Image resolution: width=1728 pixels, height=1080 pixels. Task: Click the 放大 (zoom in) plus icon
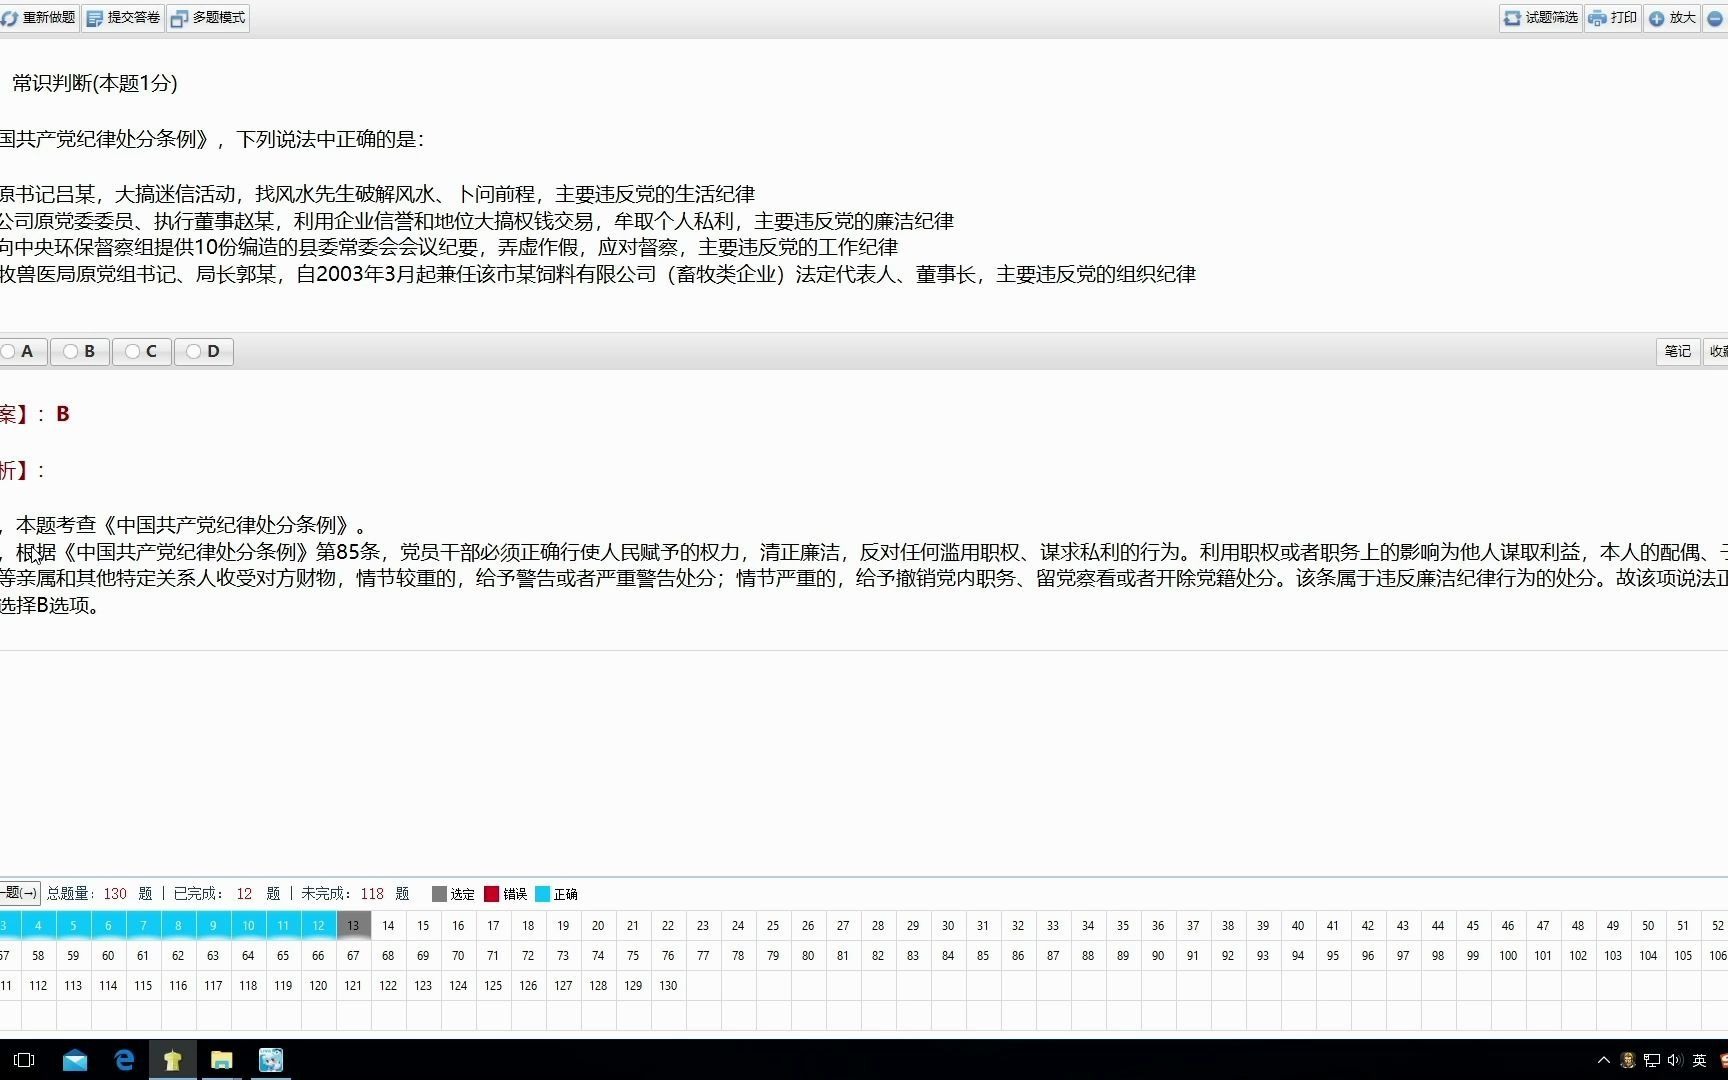coord(1670,18)
